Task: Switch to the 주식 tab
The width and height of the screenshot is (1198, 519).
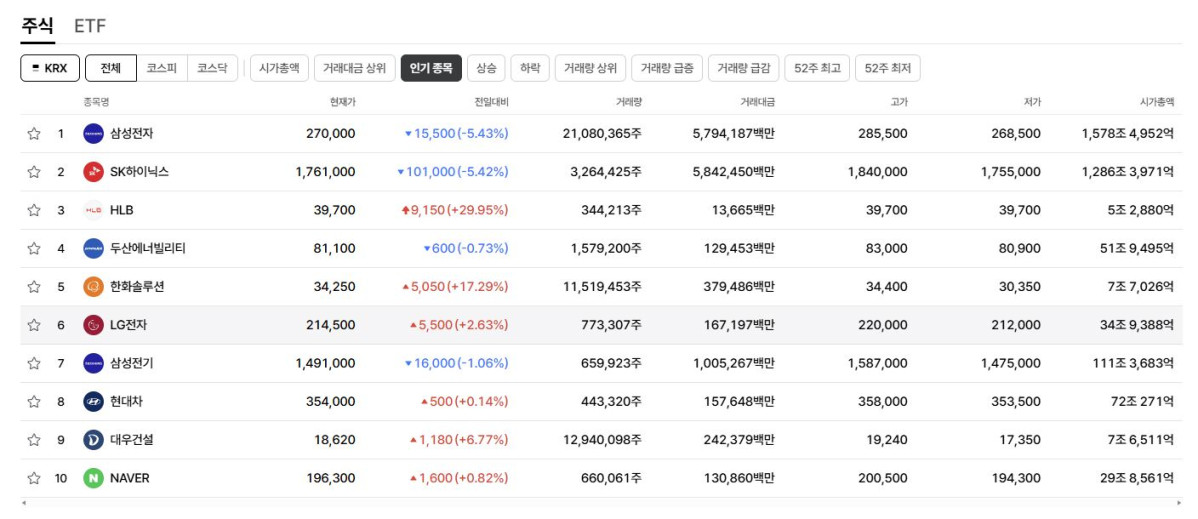Action: pos(37,26)
